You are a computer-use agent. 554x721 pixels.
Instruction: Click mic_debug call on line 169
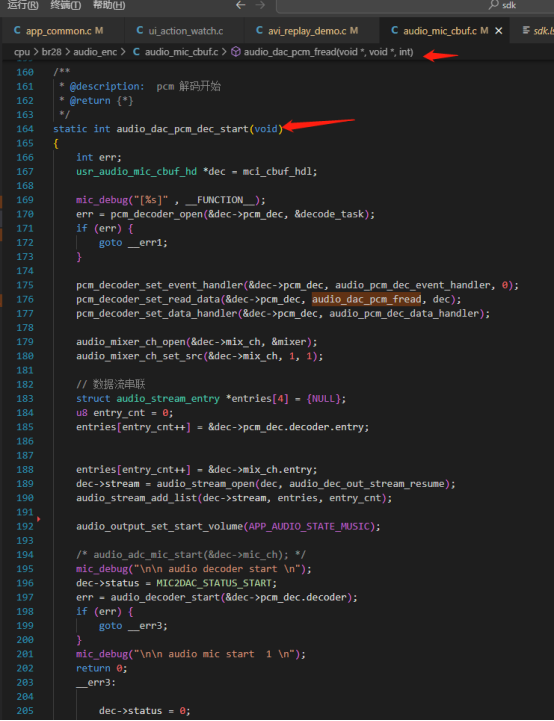(x=102, y=200)
